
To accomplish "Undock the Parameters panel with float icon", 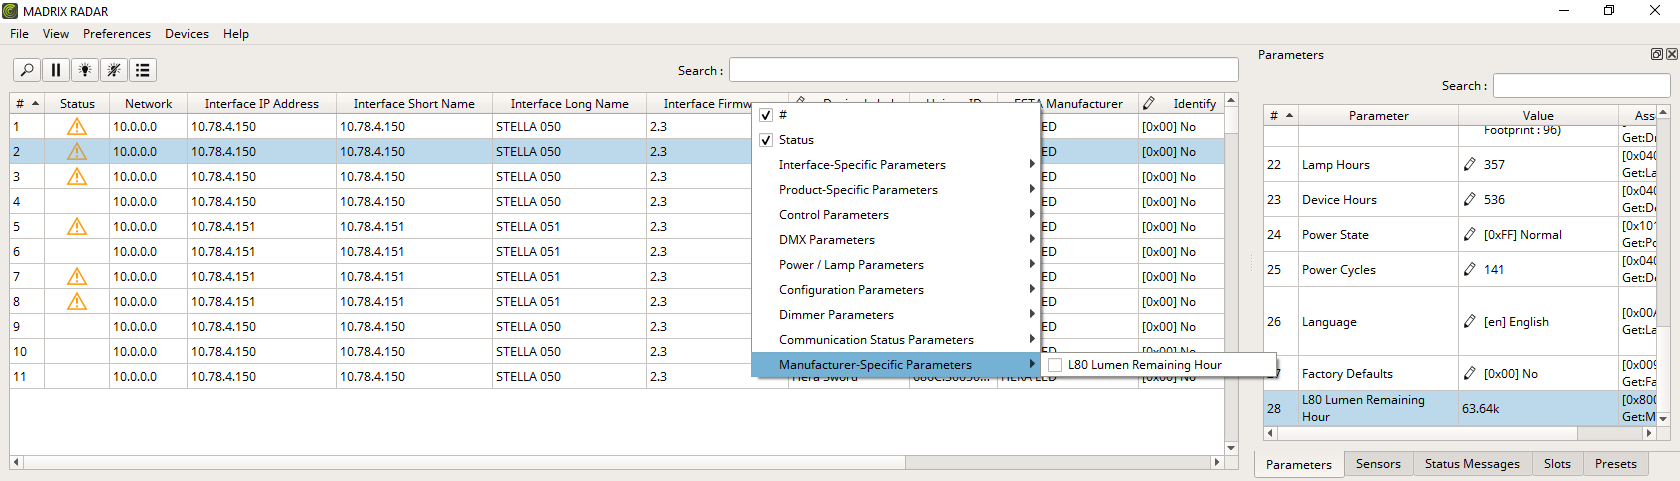I will 1656,54.
